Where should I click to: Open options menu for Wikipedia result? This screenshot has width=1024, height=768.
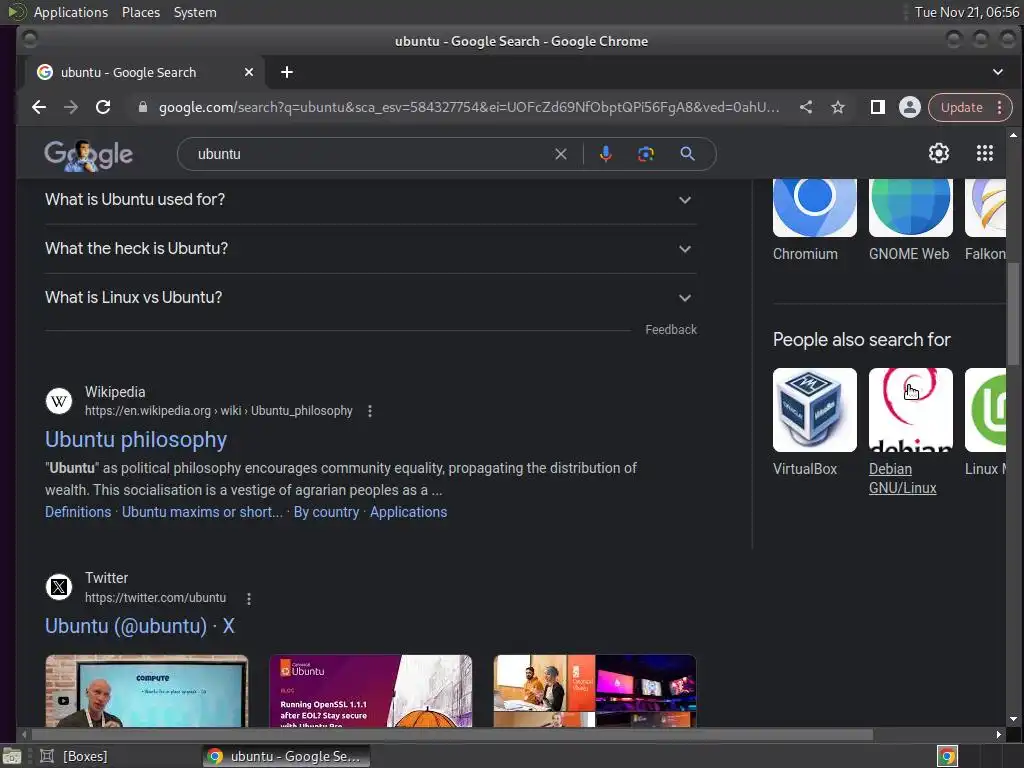point(370,411)
